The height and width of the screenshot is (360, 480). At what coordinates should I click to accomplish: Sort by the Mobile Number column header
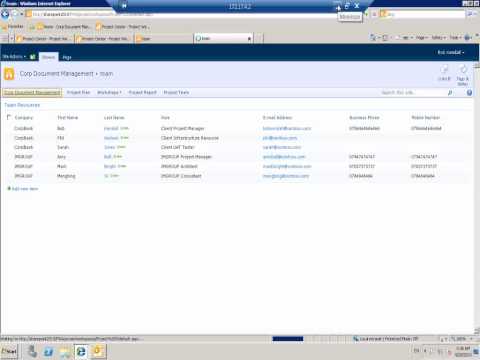[426, 118]
